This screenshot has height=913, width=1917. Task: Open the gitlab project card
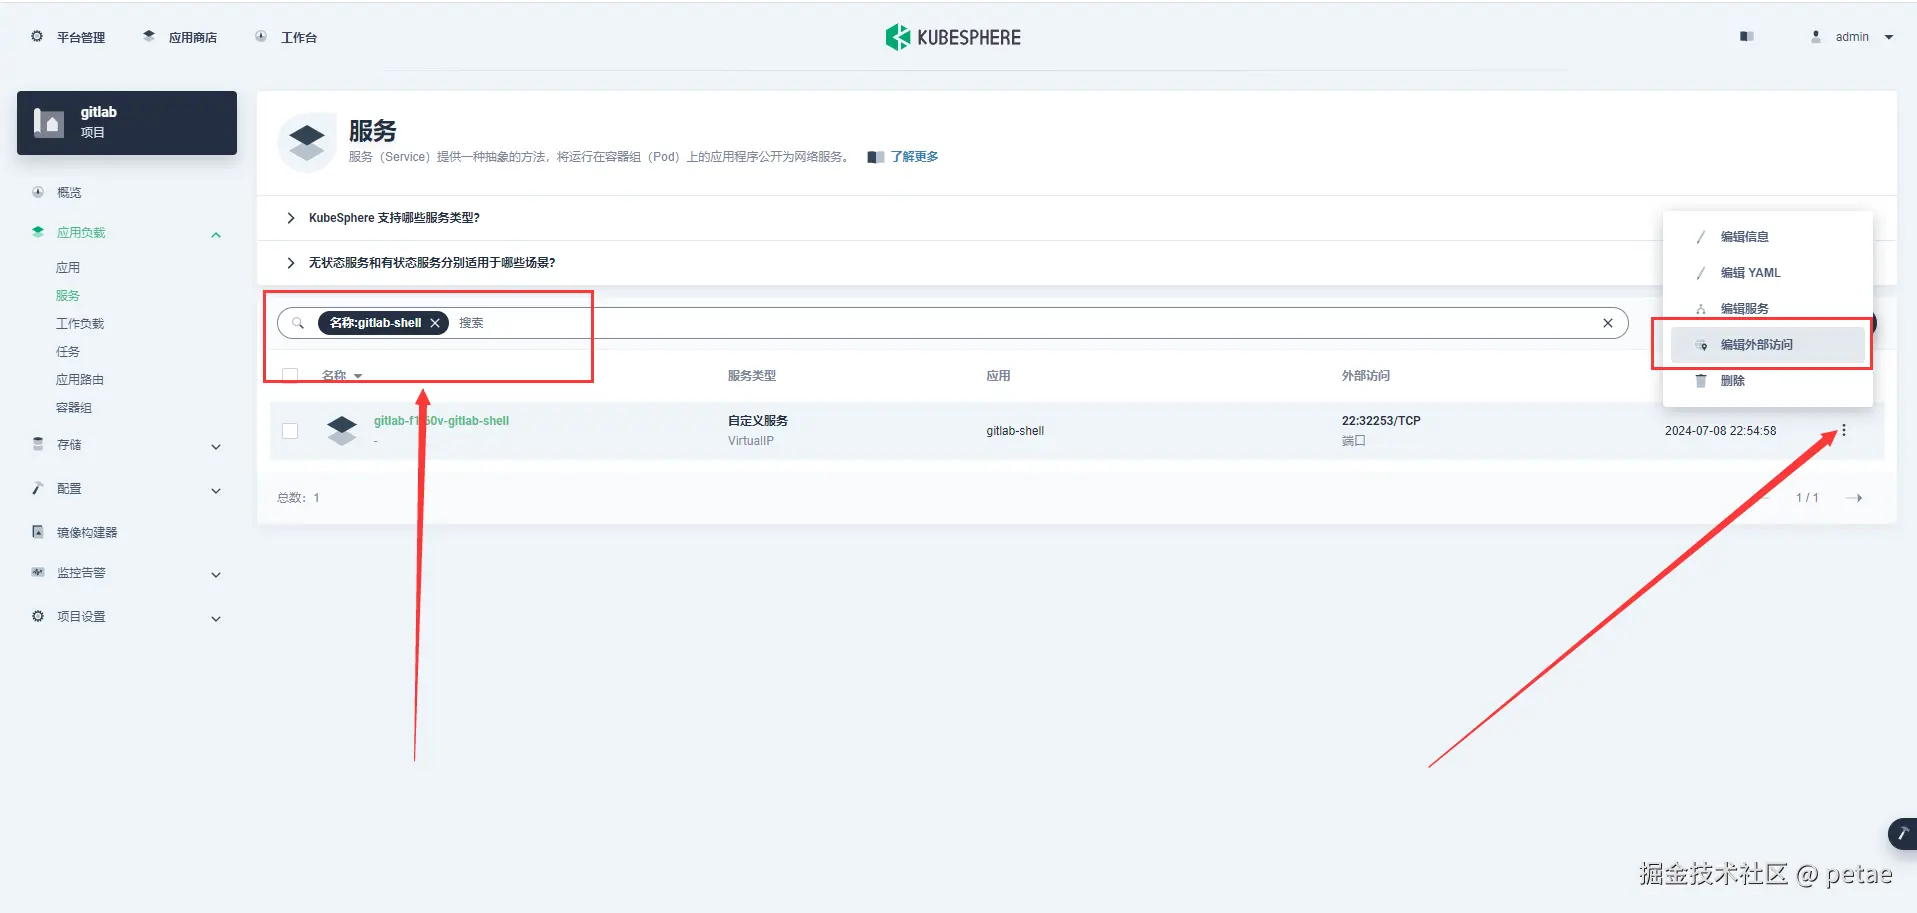coord(127,123)
